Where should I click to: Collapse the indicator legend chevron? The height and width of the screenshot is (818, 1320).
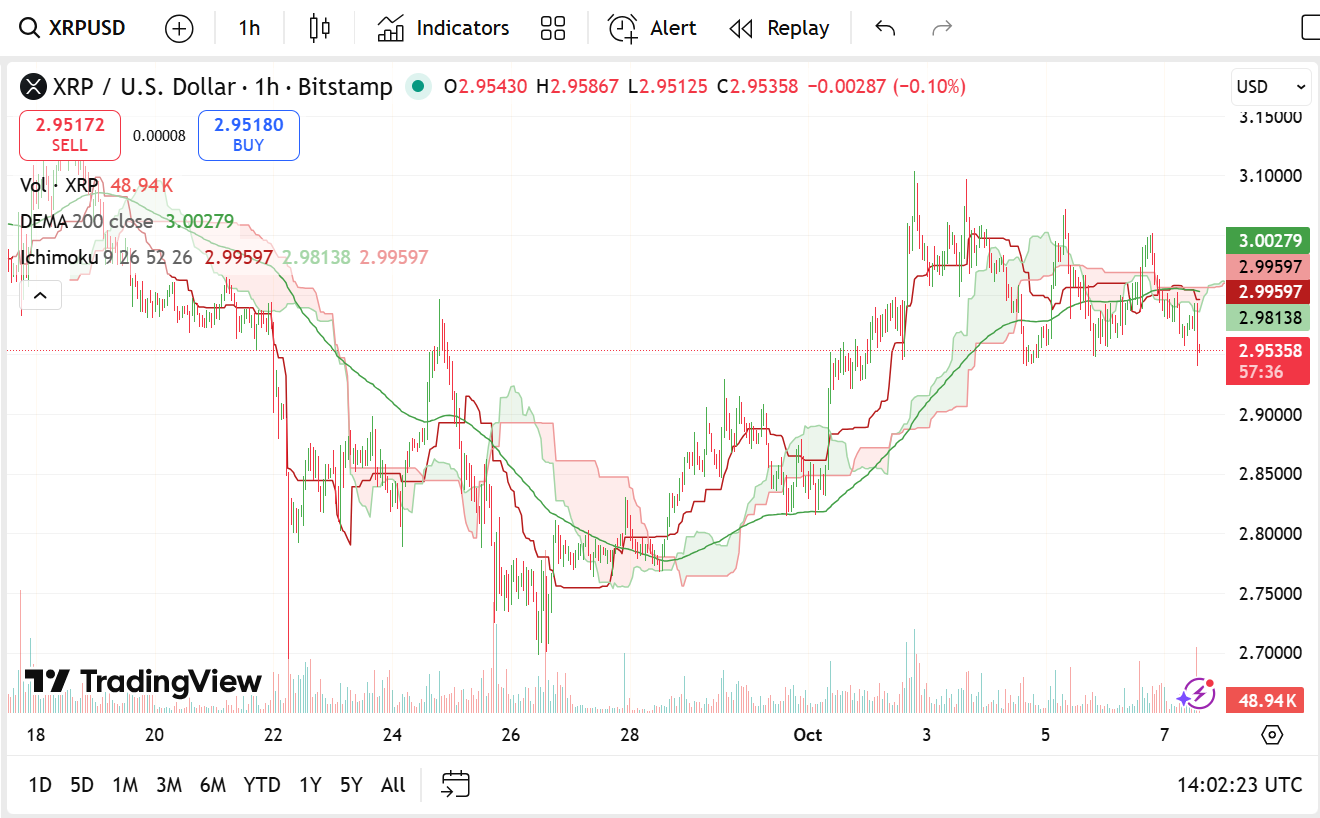click(x=41, y=295)
